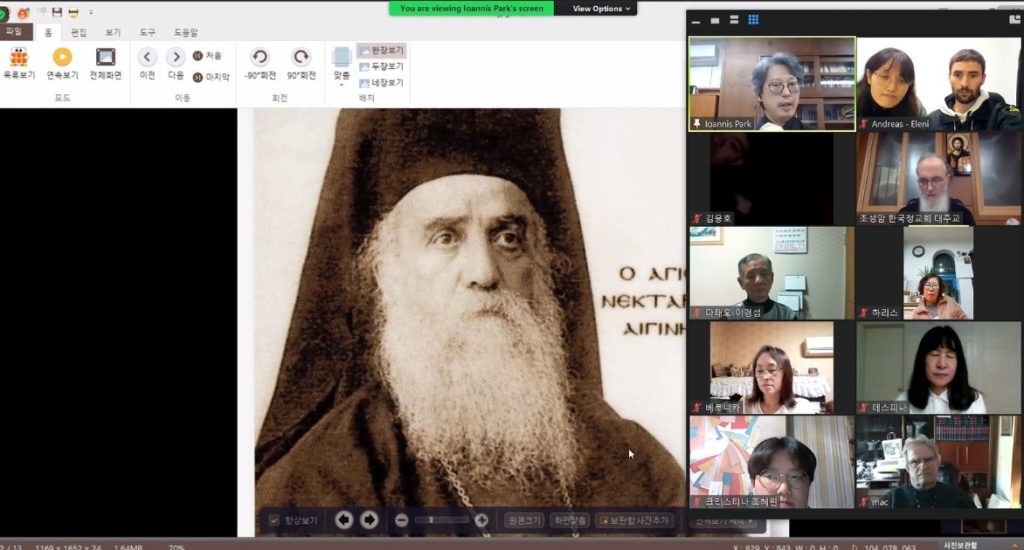The width and height of the screenshot is (1024, 550).
Task: Click zoom-in plus icon on bottom toolbar
Action: (x=482, y=520)
